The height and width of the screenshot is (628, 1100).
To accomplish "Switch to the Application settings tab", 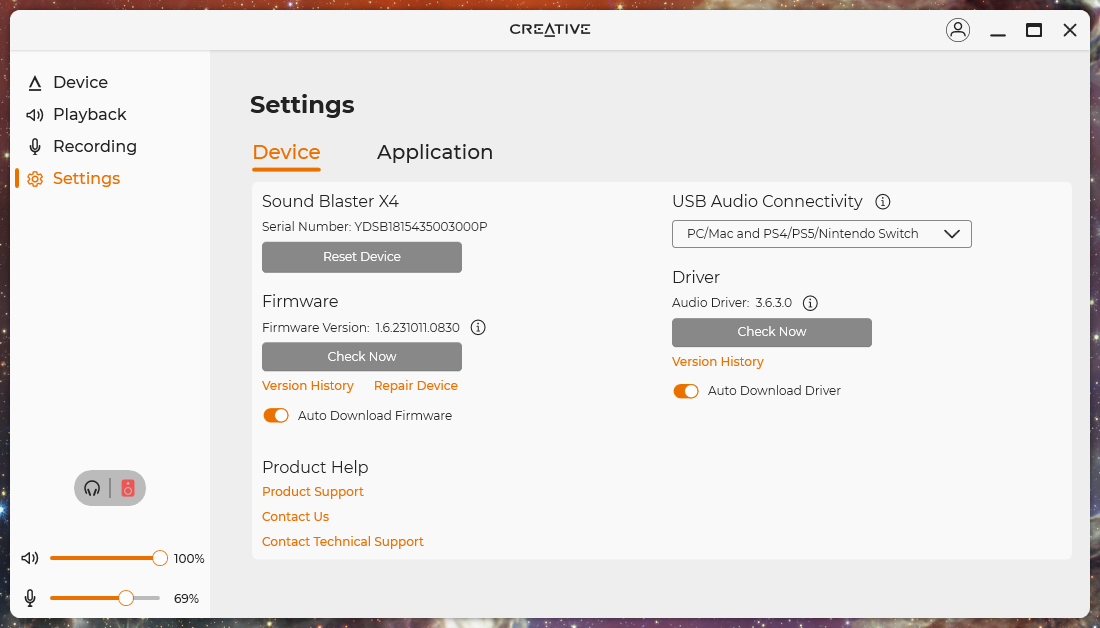I will click(435, 152).
